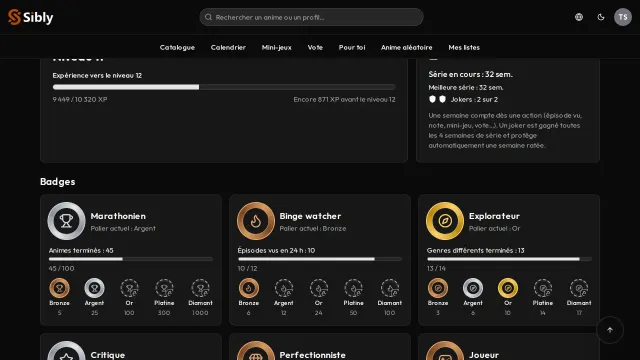Open Mes listes

[x=464, y=47]
